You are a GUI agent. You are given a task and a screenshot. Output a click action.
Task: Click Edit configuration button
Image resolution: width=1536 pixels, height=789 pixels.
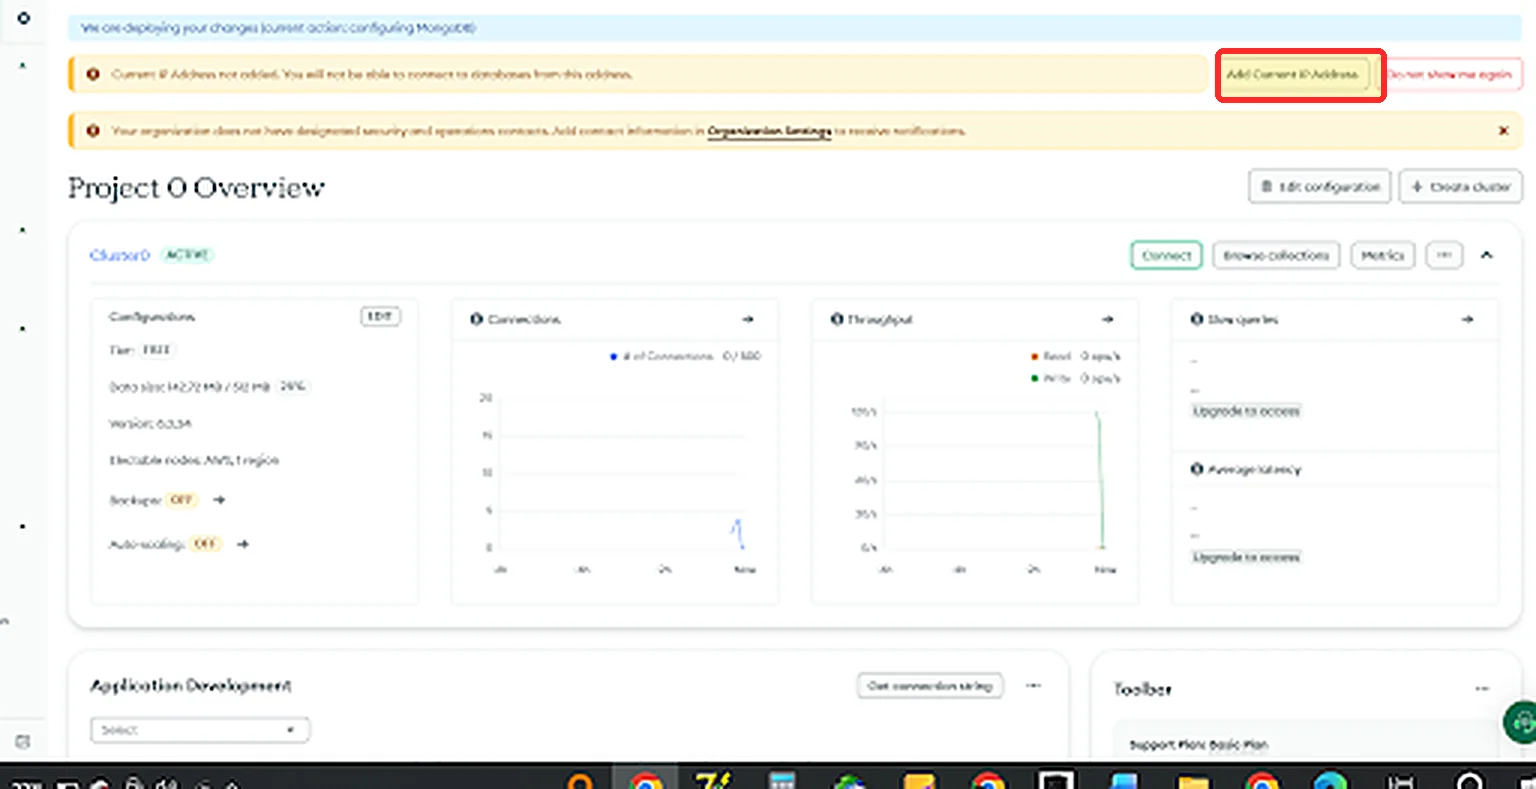(1320, 187)
